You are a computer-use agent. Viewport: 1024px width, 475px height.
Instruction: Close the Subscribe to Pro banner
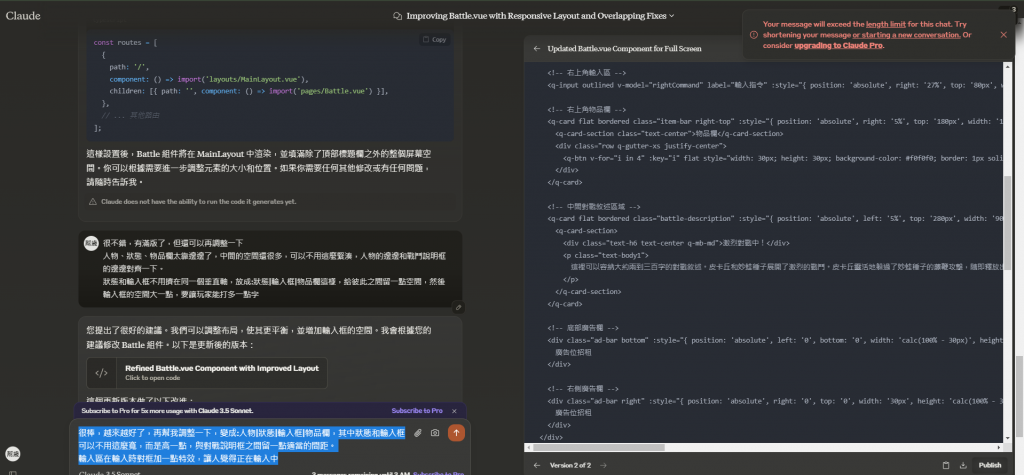tap(455, 410)
